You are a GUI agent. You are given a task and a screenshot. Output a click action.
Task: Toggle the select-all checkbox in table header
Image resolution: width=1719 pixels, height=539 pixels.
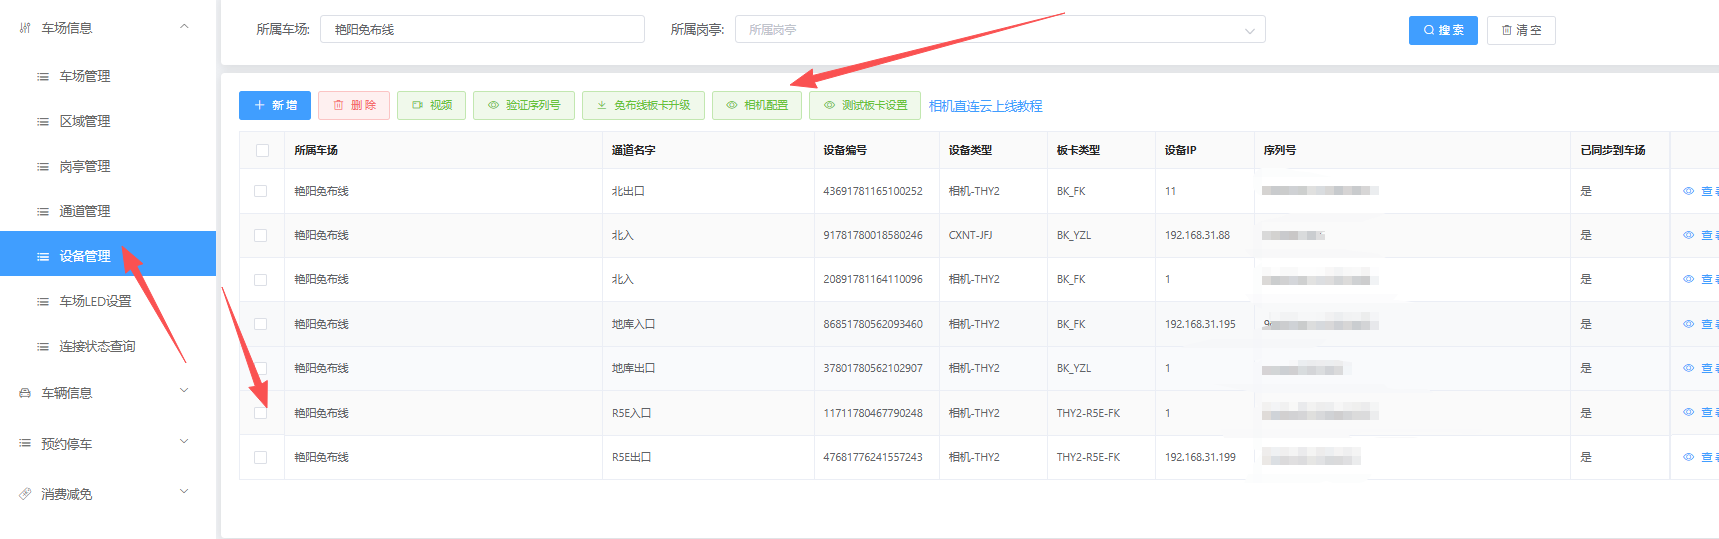coord(262,150)
